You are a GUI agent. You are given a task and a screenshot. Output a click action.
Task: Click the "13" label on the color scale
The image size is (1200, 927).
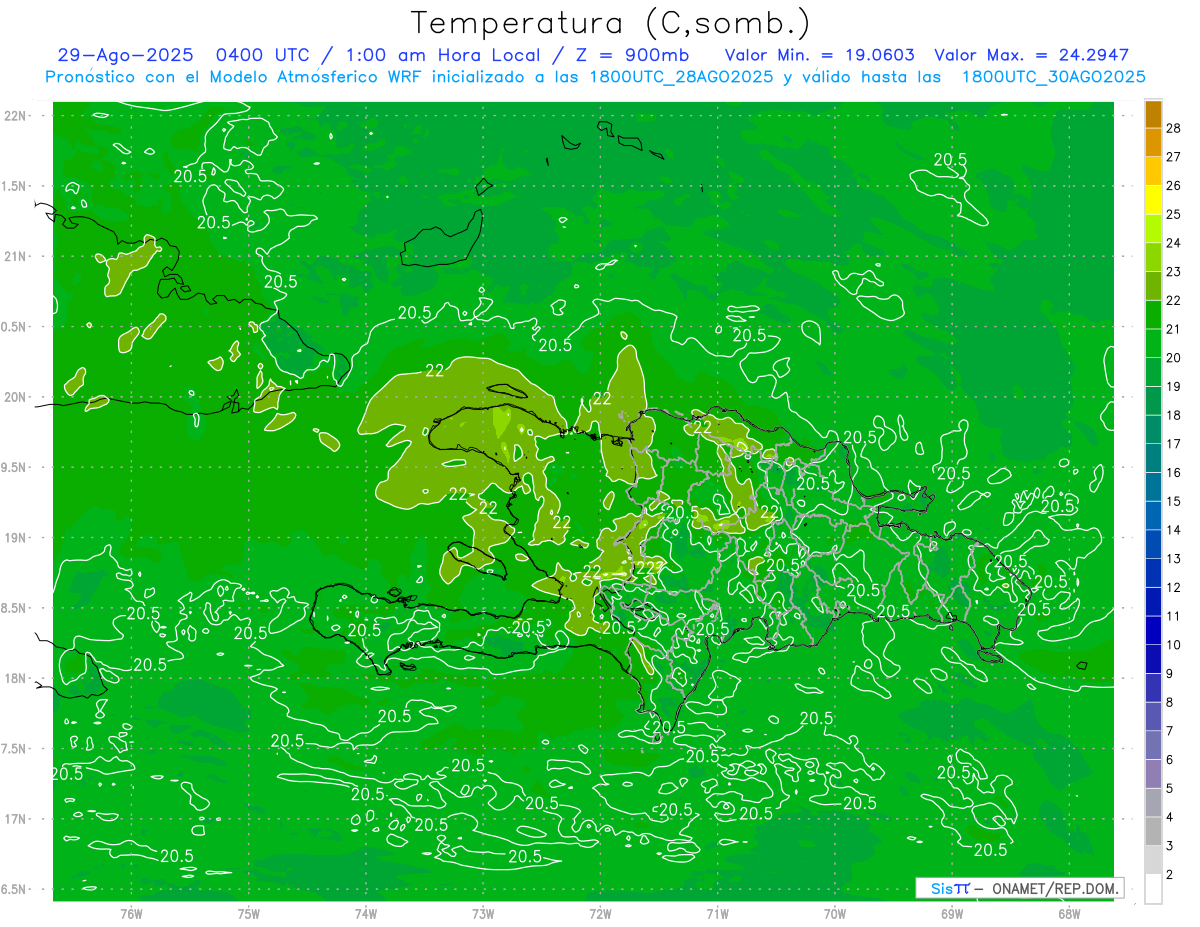(1174, 558)
